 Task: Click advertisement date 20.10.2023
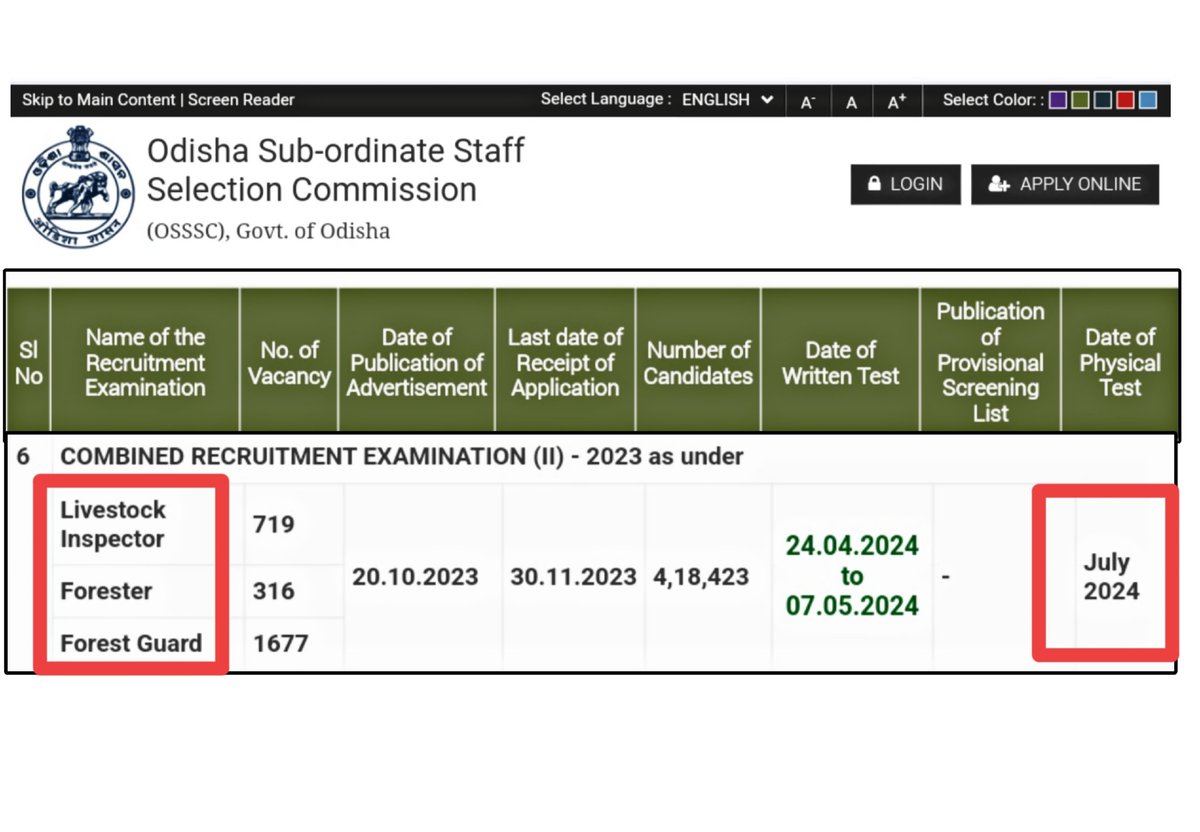[415, 577]
